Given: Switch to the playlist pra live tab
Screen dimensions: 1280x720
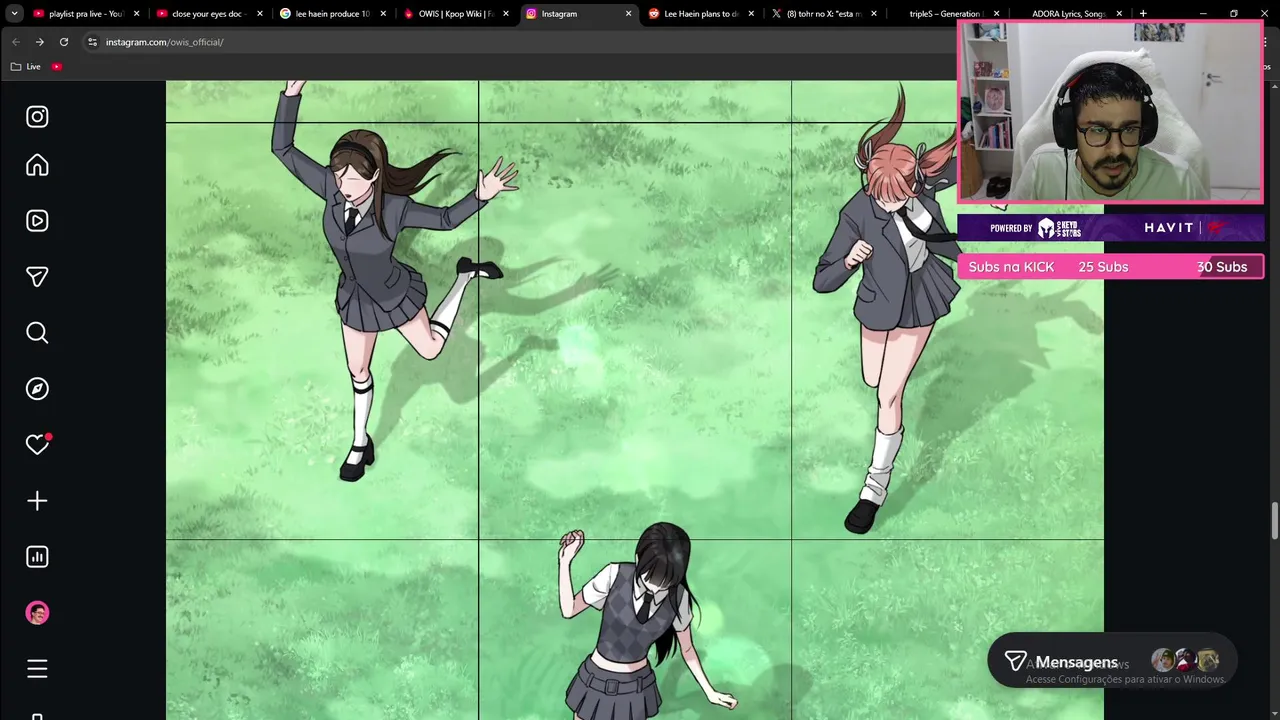Looking at the screenshot, I should tap(86, 14).
